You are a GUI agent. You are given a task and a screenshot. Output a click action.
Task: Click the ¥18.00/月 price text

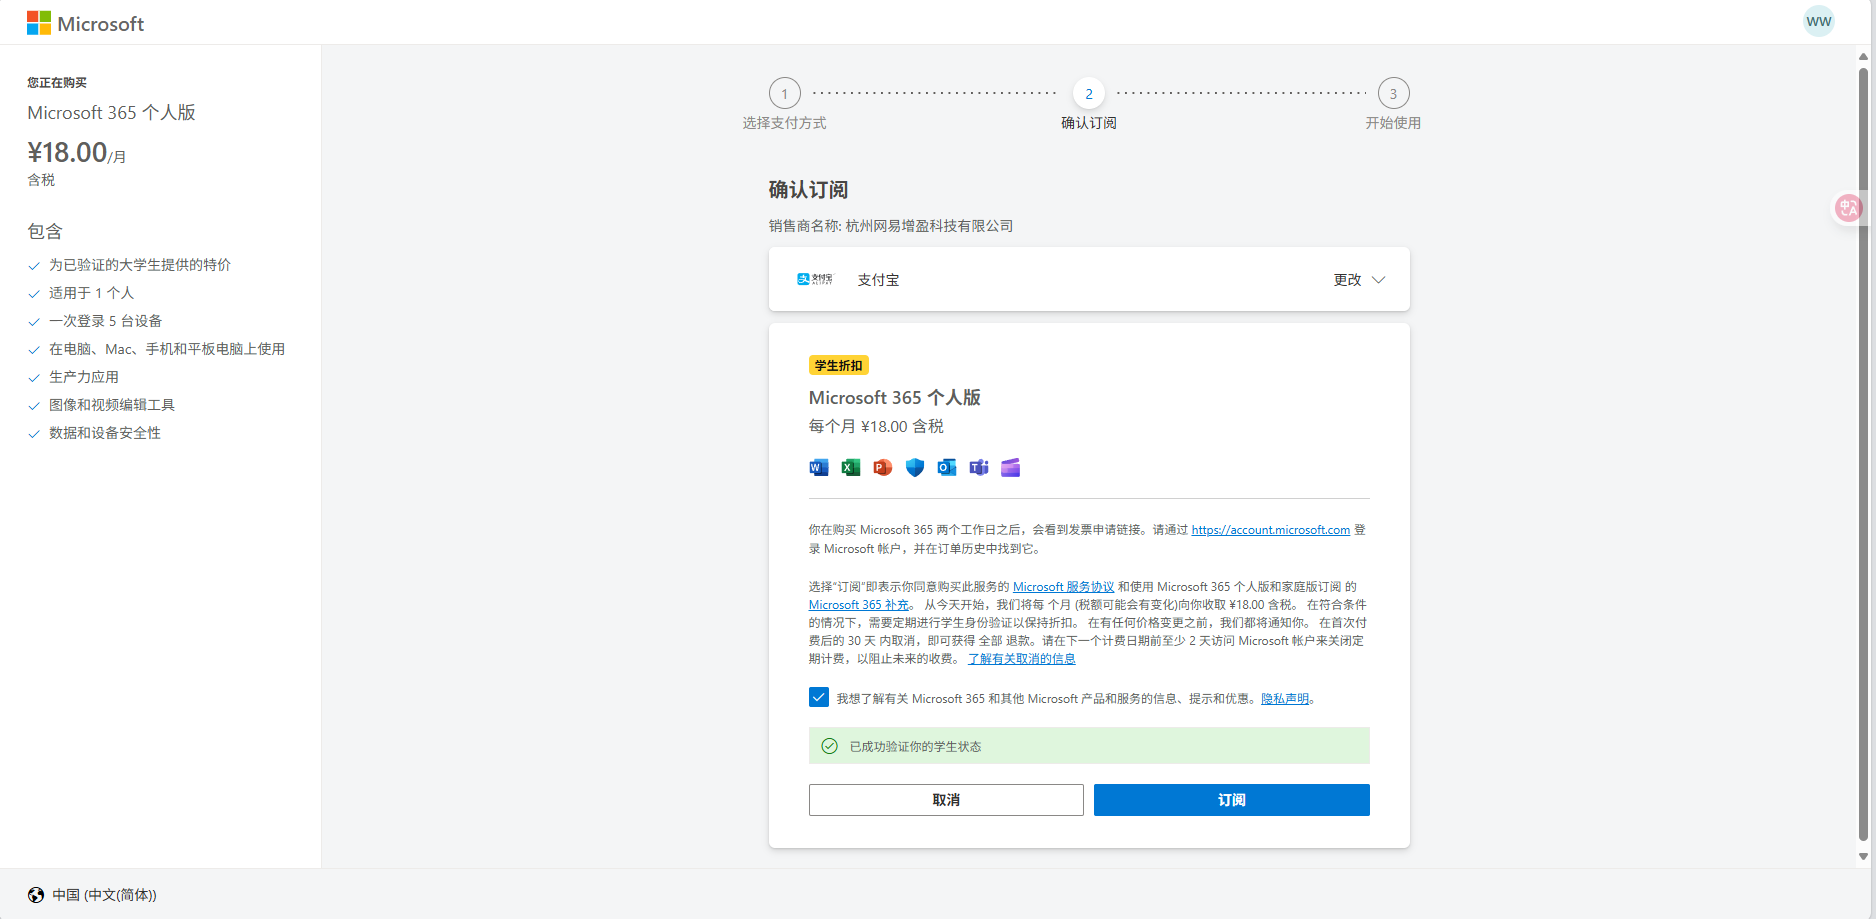[x=76, y=153]
